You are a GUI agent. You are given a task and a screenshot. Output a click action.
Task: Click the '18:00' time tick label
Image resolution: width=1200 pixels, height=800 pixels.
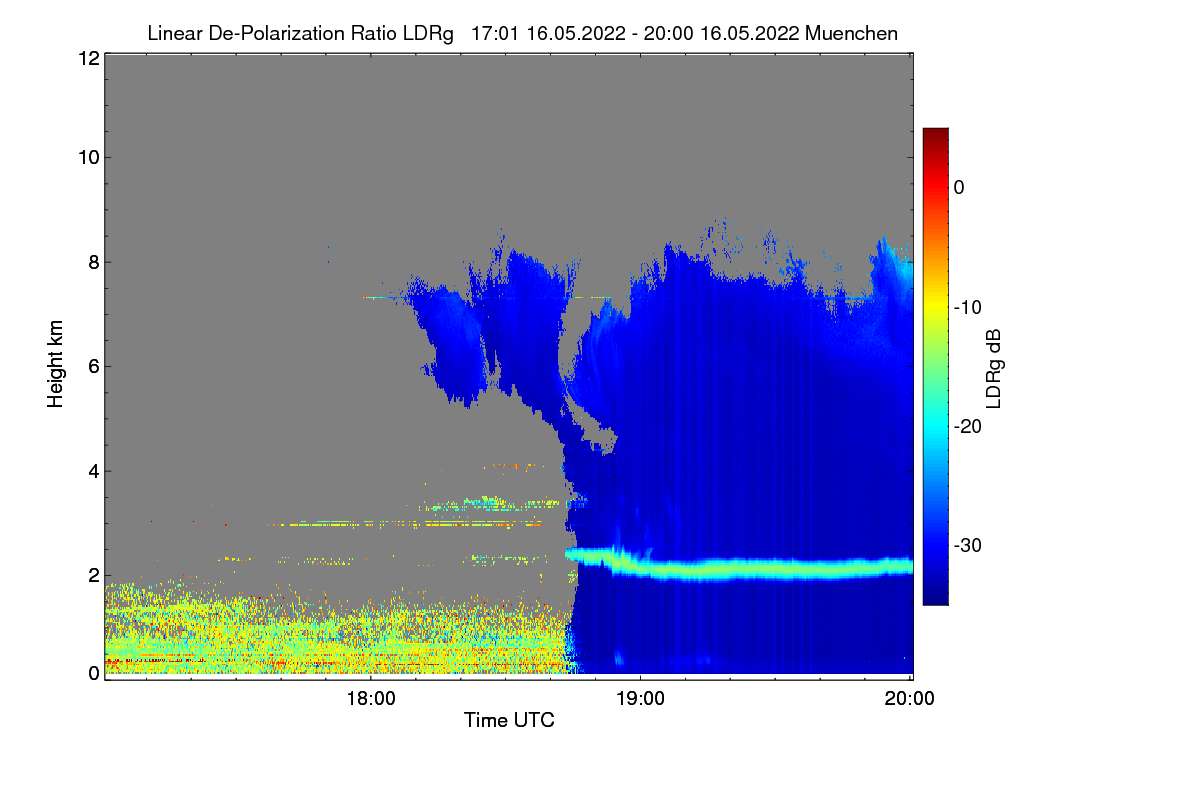click(370, 699)
